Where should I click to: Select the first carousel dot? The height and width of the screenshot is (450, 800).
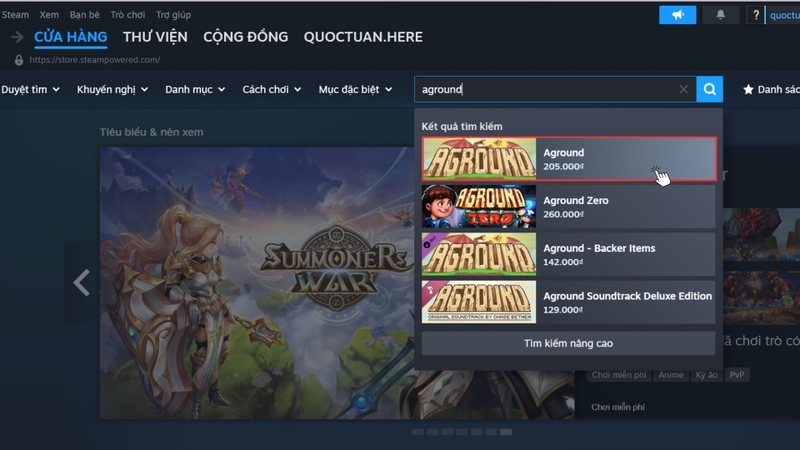click(418, 432)
